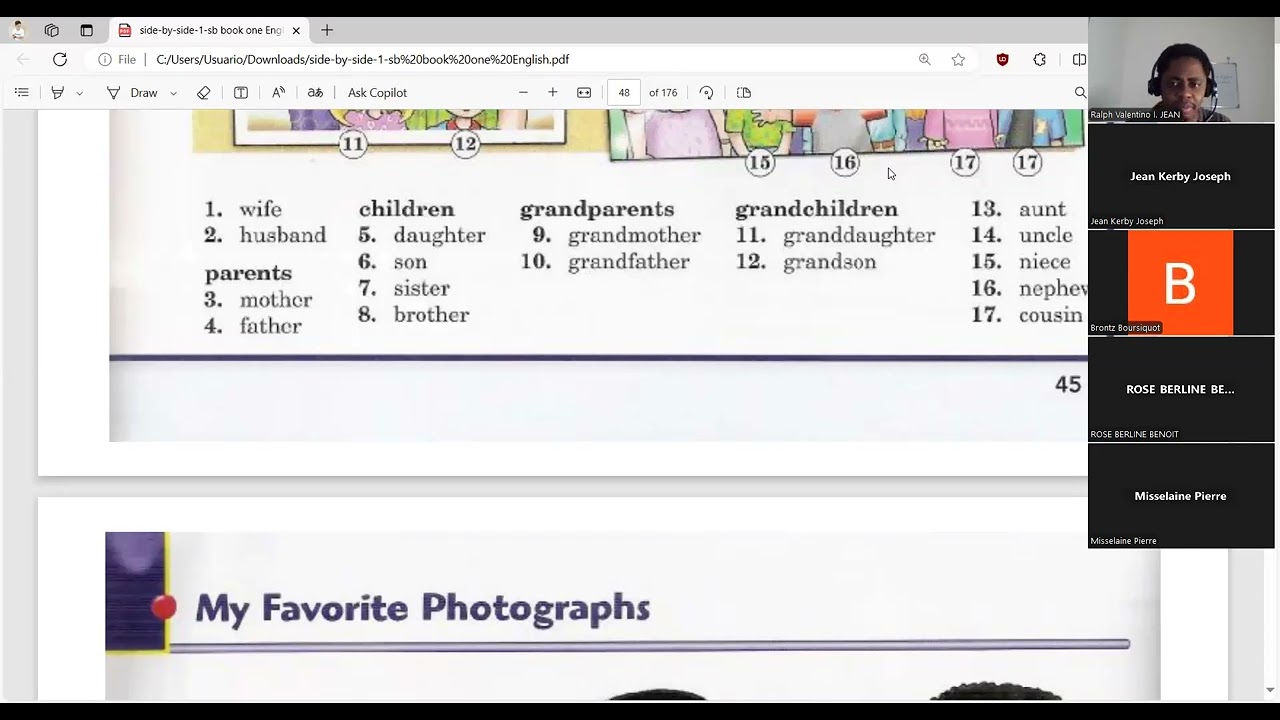
Task: Expand Draw tool options dropdown
Action: click(173, 93)
